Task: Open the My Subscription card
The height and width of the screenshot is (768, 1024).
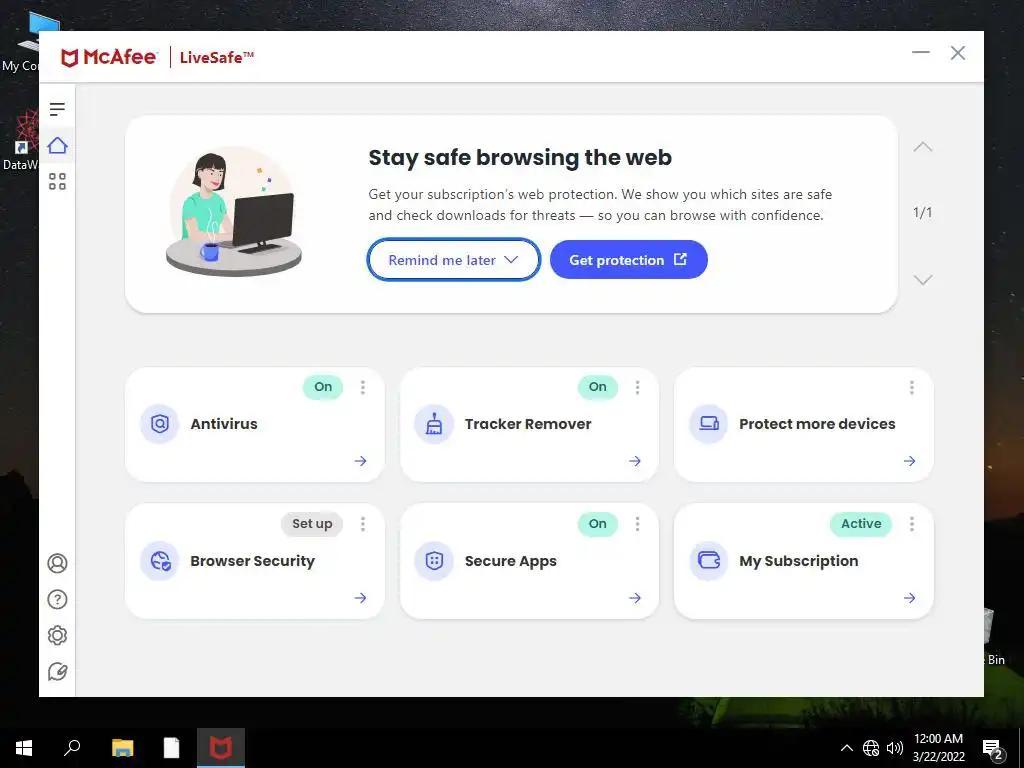Action: (x=804, y=562)
